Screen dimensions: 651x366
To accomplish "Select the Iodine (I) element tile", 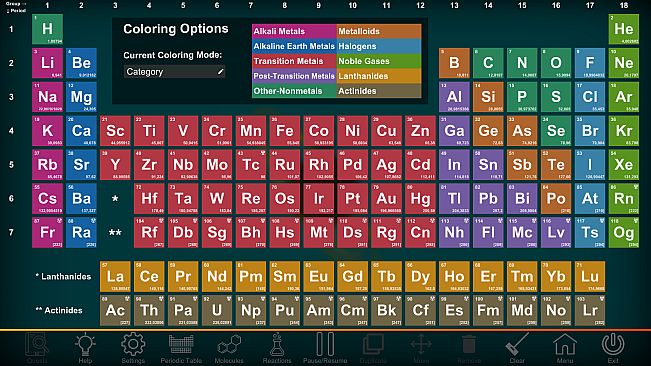I will point(590,165).
